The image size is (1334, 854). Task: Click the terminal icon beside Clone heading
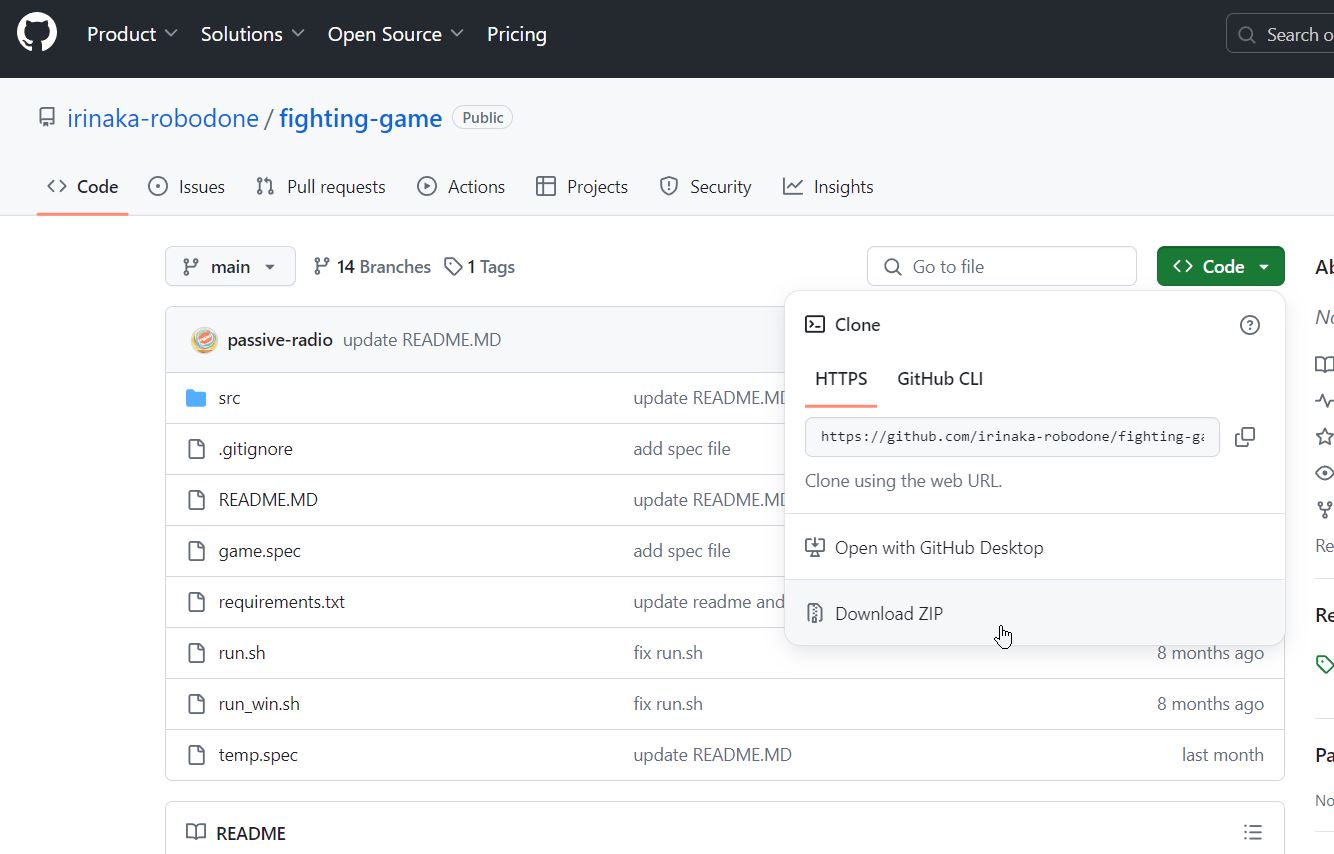(x=815, y=324)
